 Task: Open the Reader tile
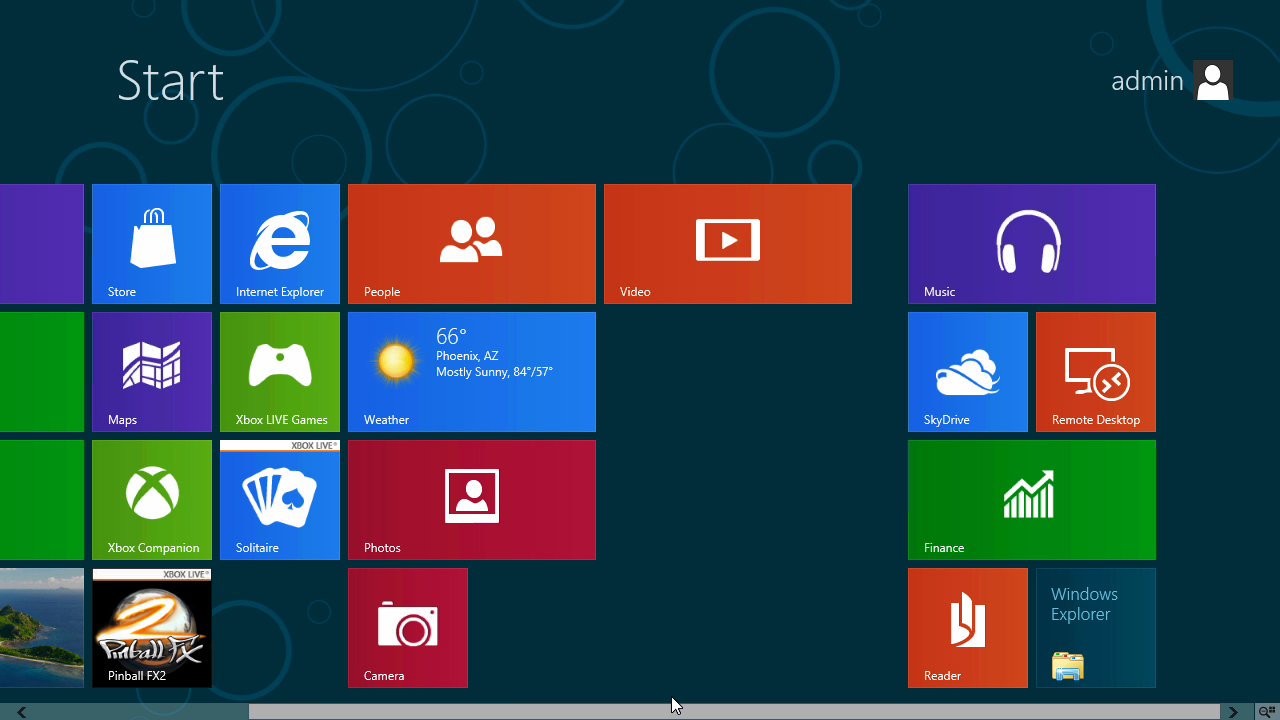968,628
